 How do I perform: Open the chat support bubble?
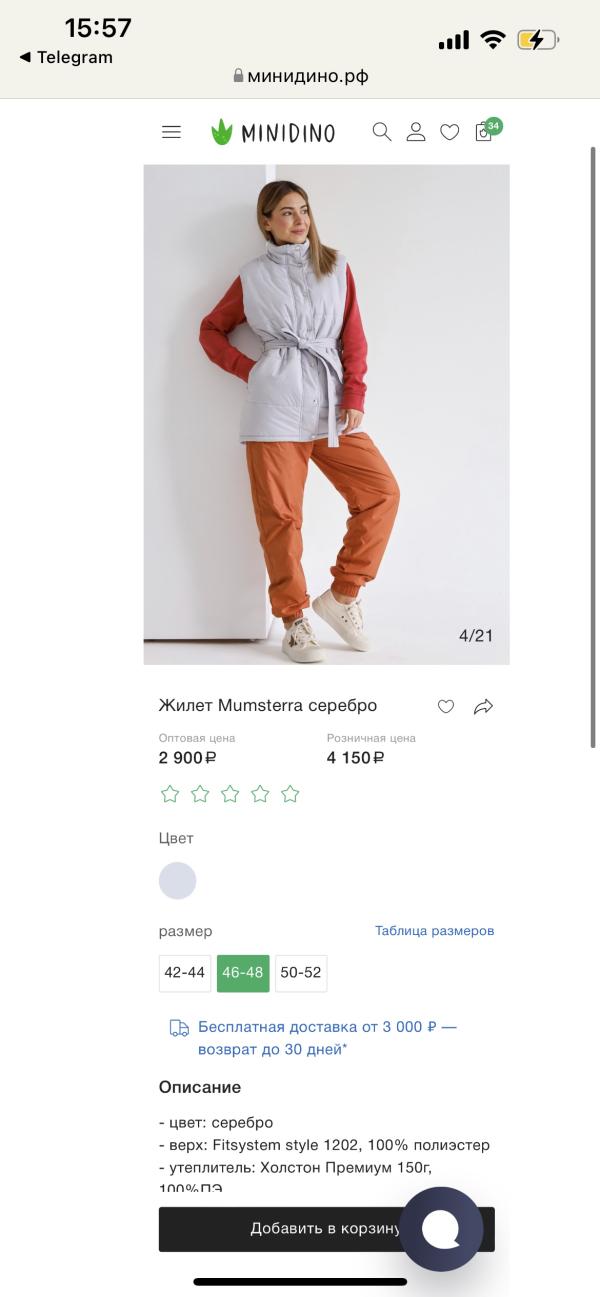tap(441, 1229)
